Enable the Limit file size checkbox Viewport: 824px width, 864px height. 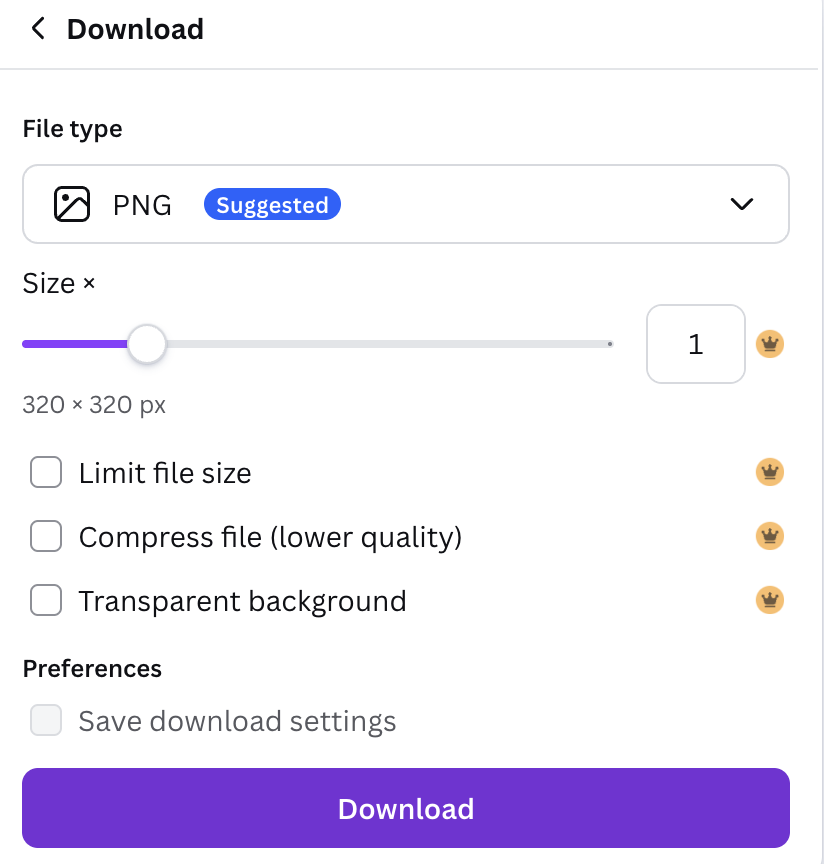(x=46, y=472)
